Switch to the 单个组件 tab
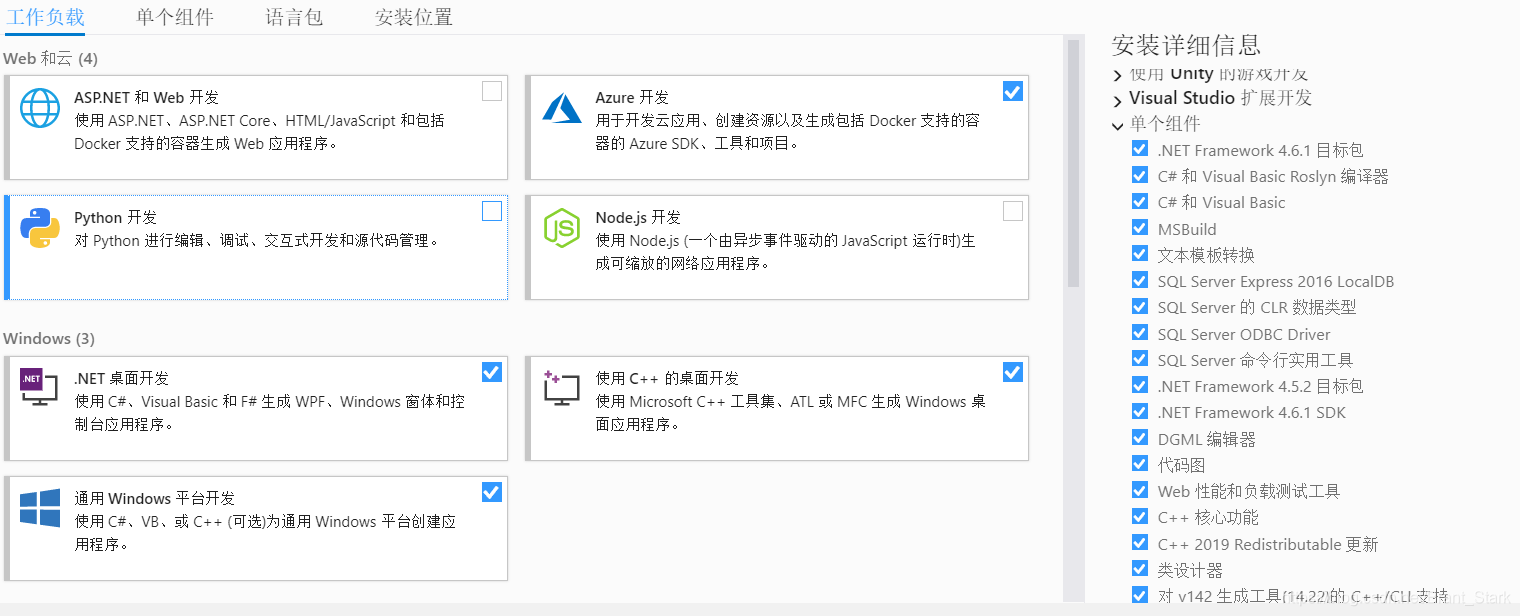The width and height of the screenshot is (1520, 616). (174, 17)
